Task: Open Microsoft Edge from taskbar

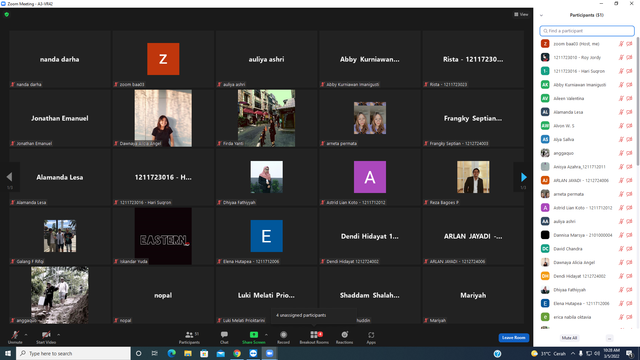Action: pos(171,353)
